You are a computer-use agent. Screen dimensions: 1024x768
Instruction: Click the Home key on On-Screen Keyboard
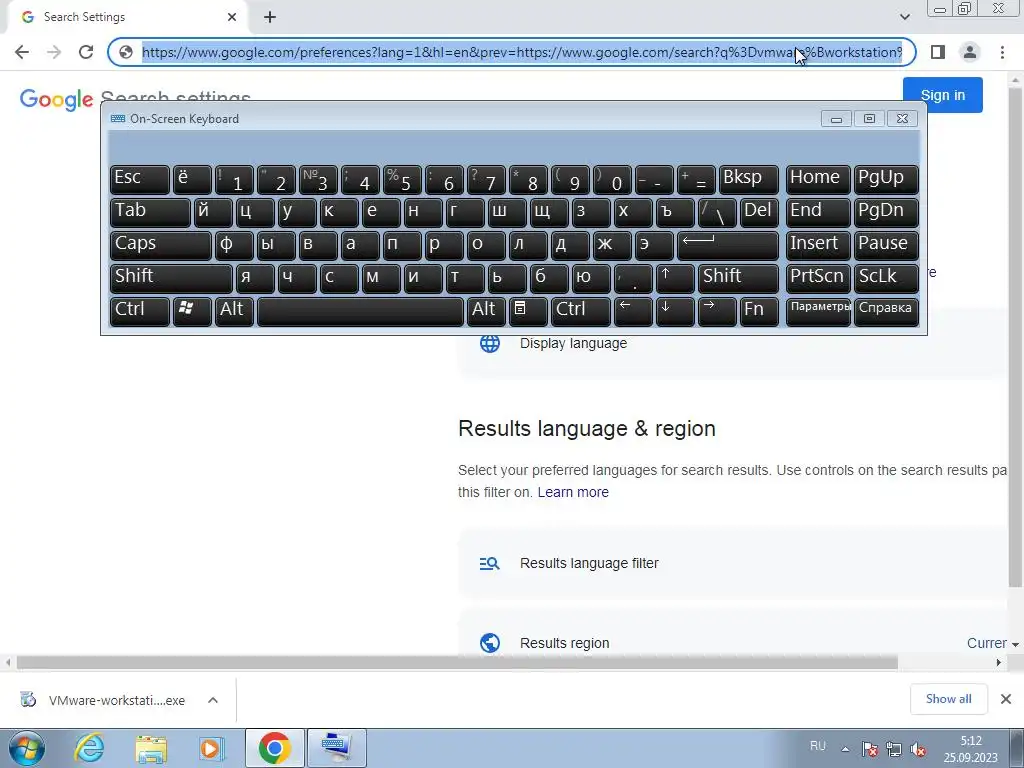coord(818,180)
